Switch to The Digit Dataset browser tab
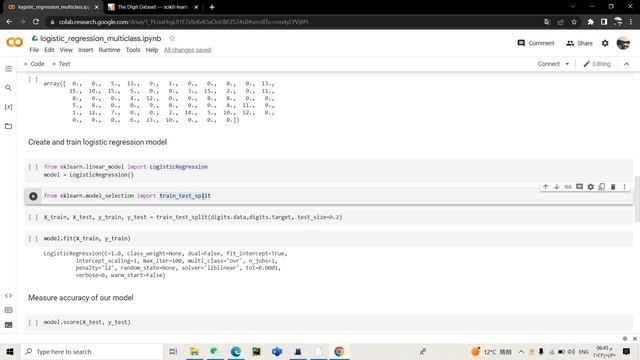This screenshot has height=360, width=640. pos(152,7)
